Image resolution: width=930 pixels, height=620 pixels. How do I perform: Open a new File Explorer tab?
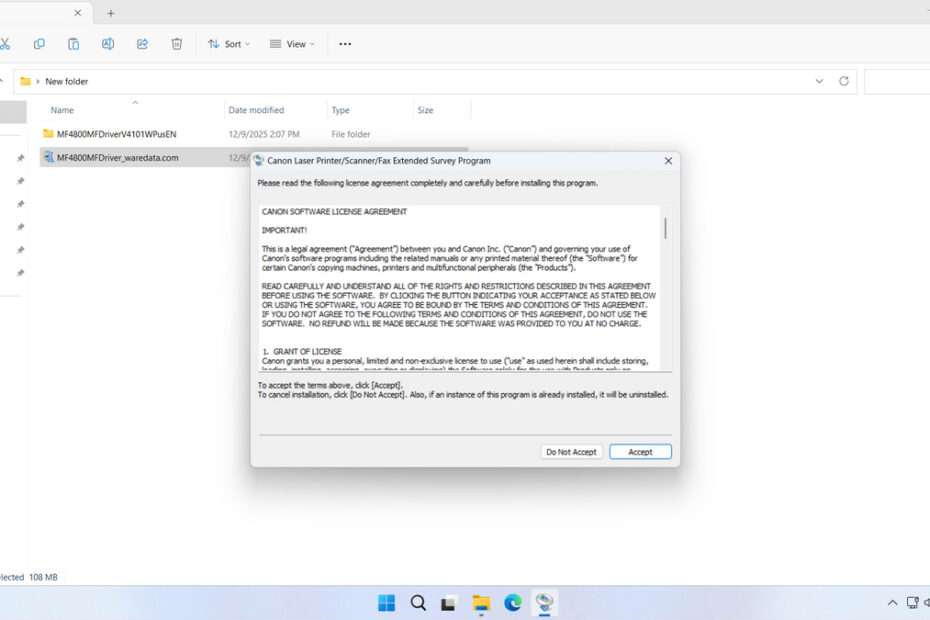tap(111, 13)
